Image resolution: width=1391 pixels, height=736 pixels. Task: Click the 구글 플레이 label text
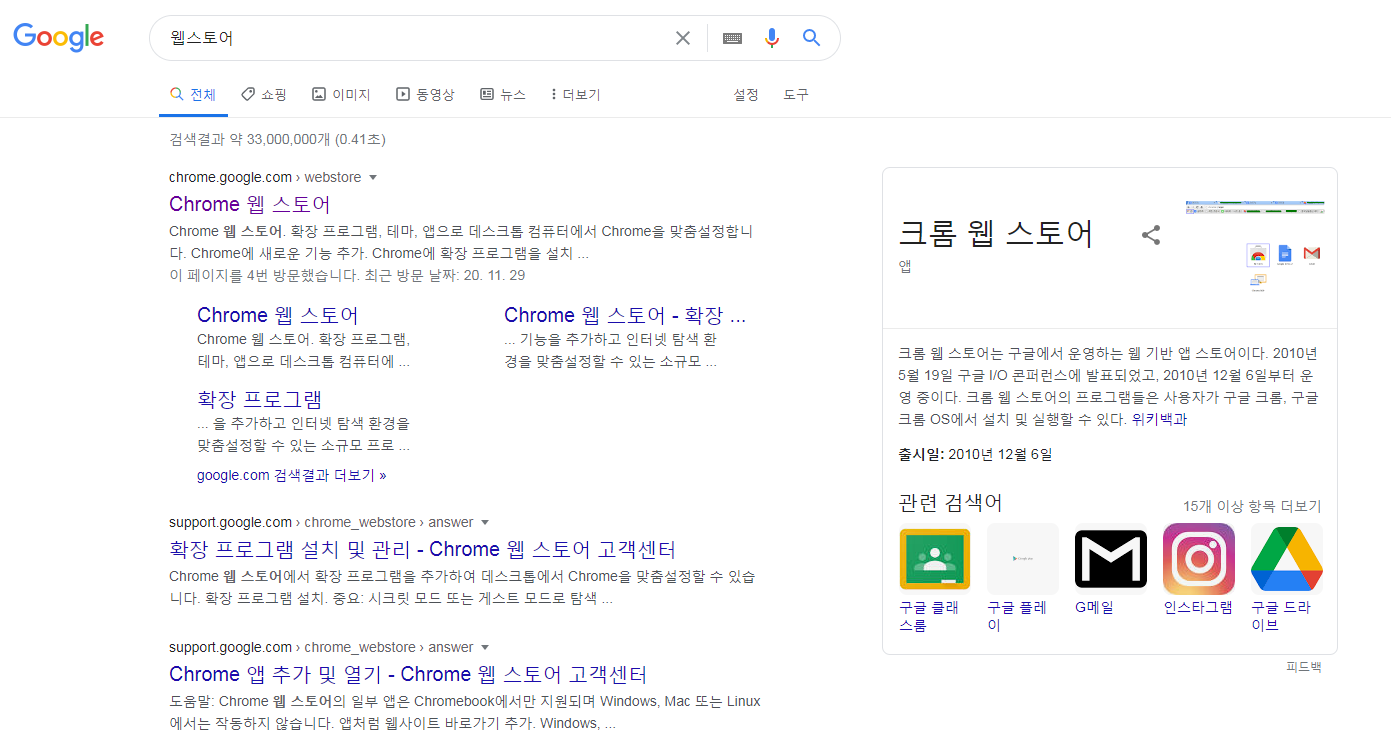point(1017,616)
